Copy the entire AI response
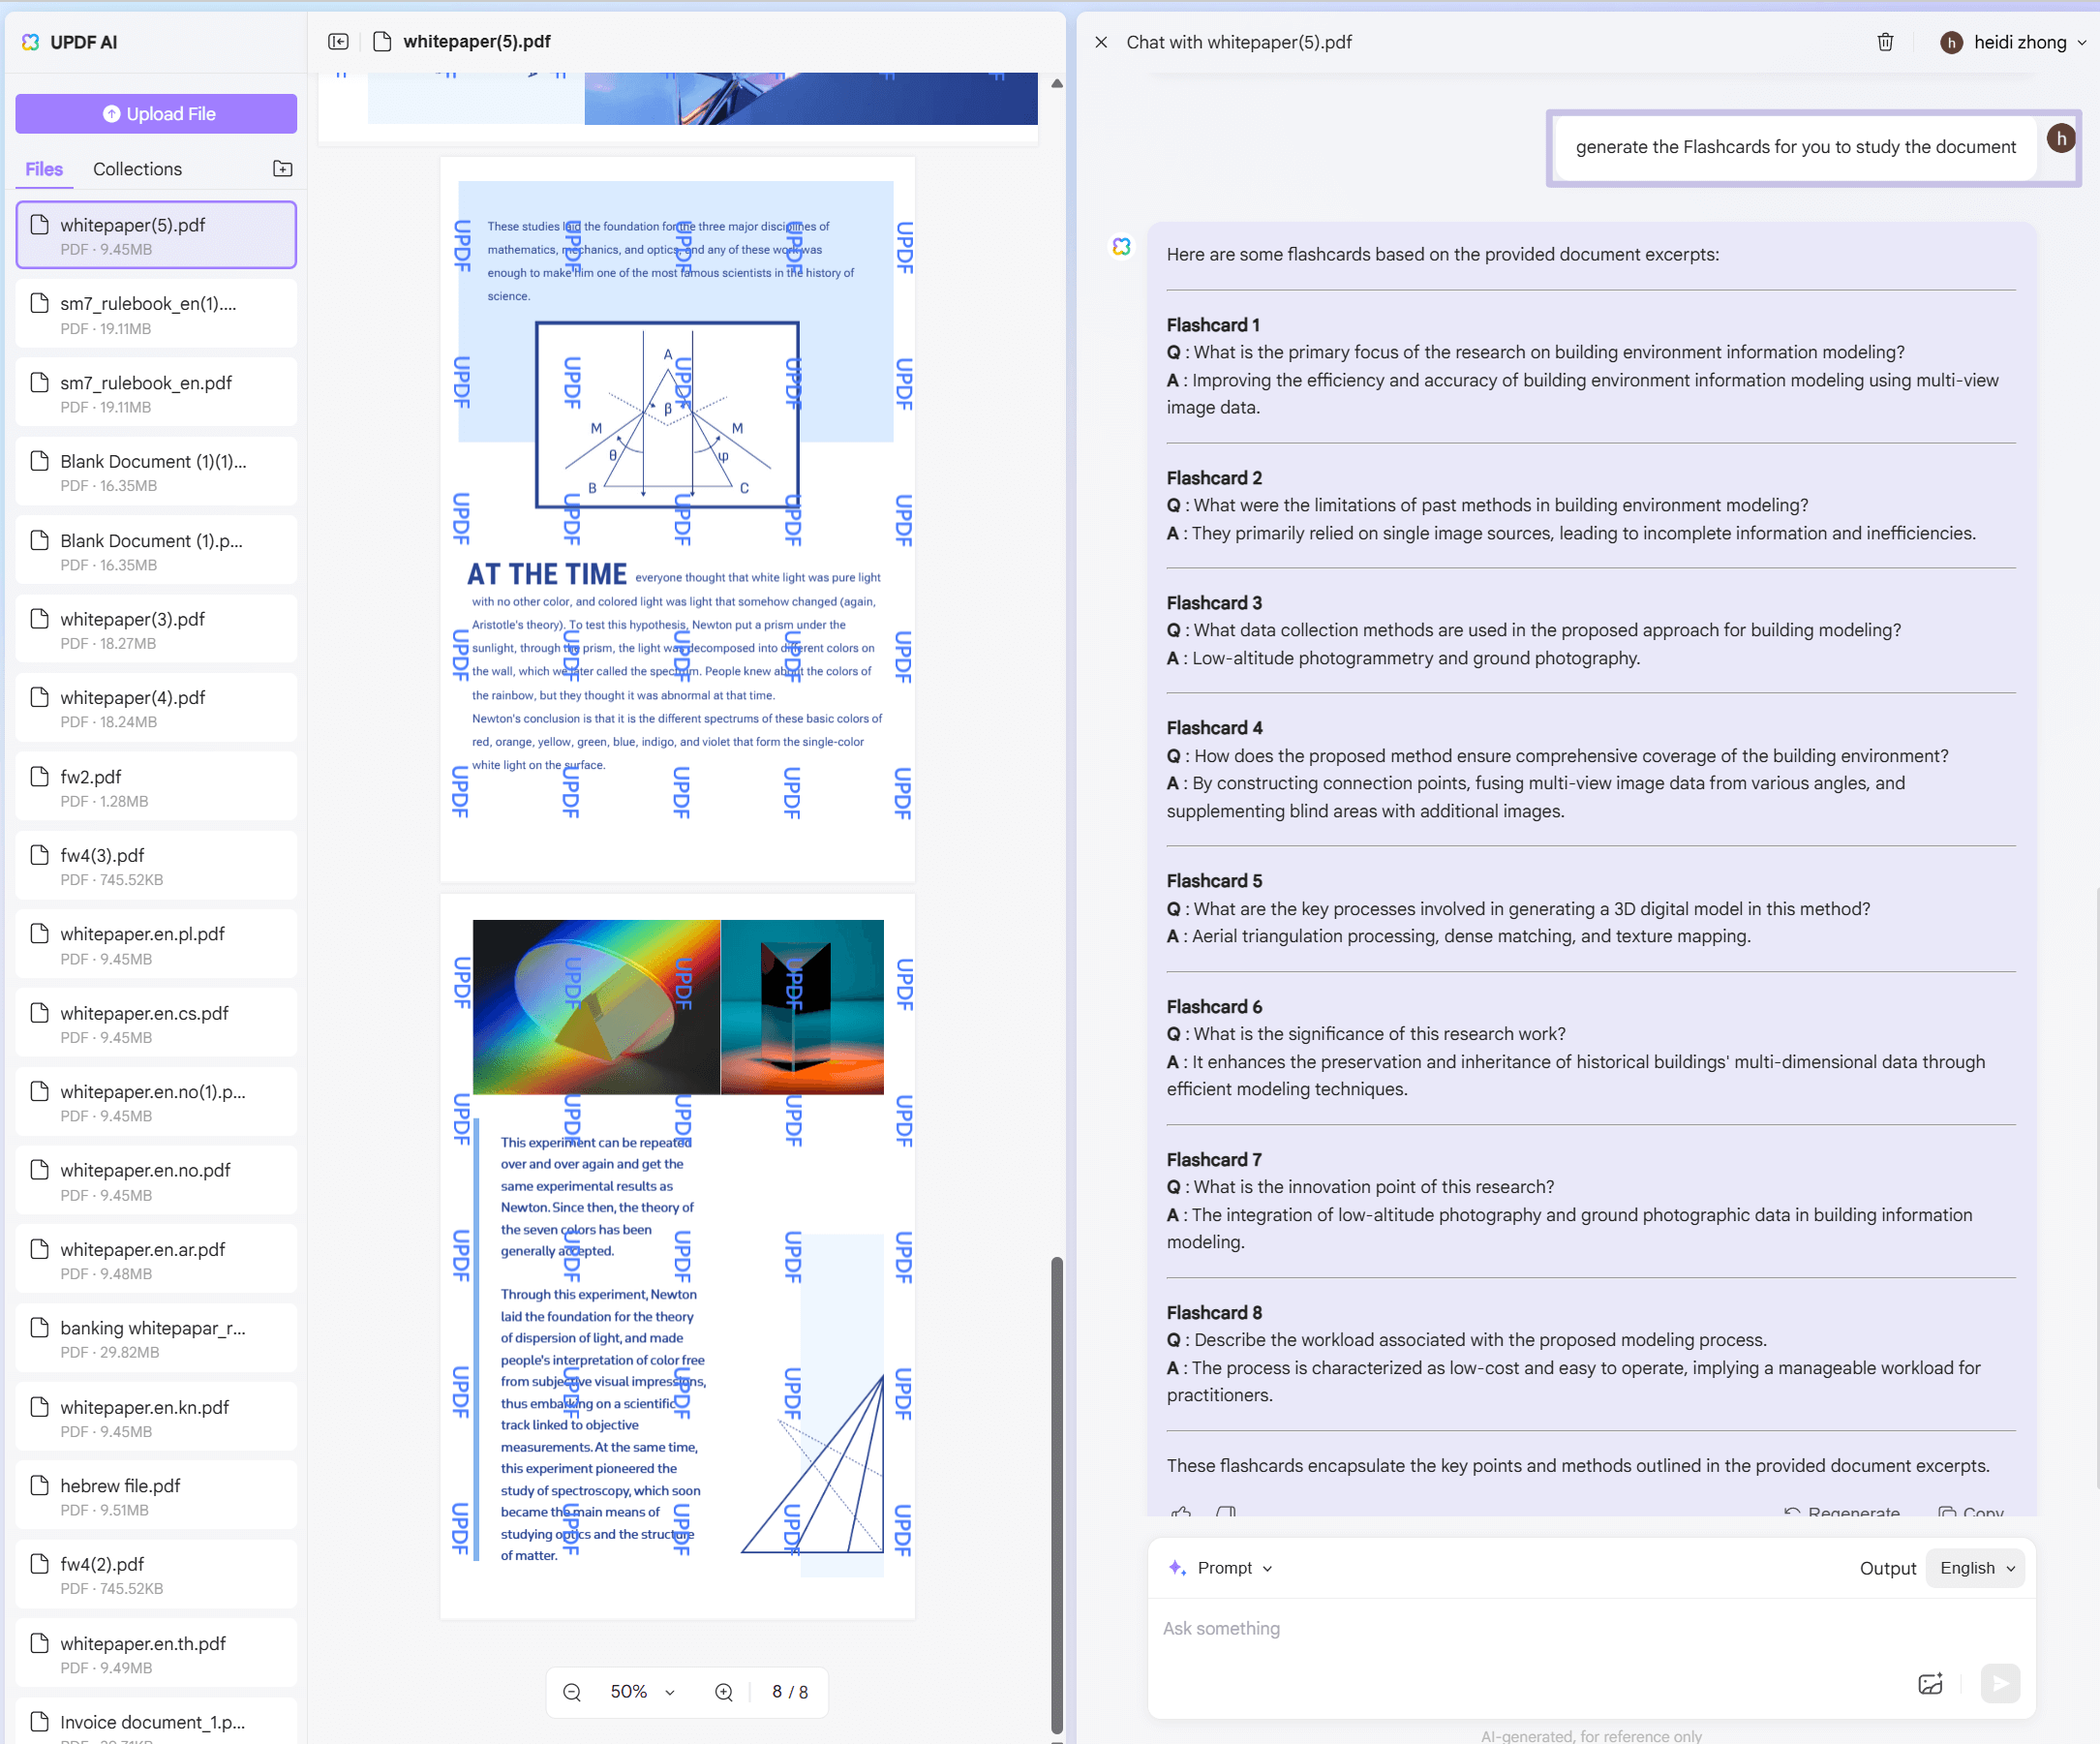Image resolution: width=2100 pixels, height=1744 pixels. click(1972, 1512)
